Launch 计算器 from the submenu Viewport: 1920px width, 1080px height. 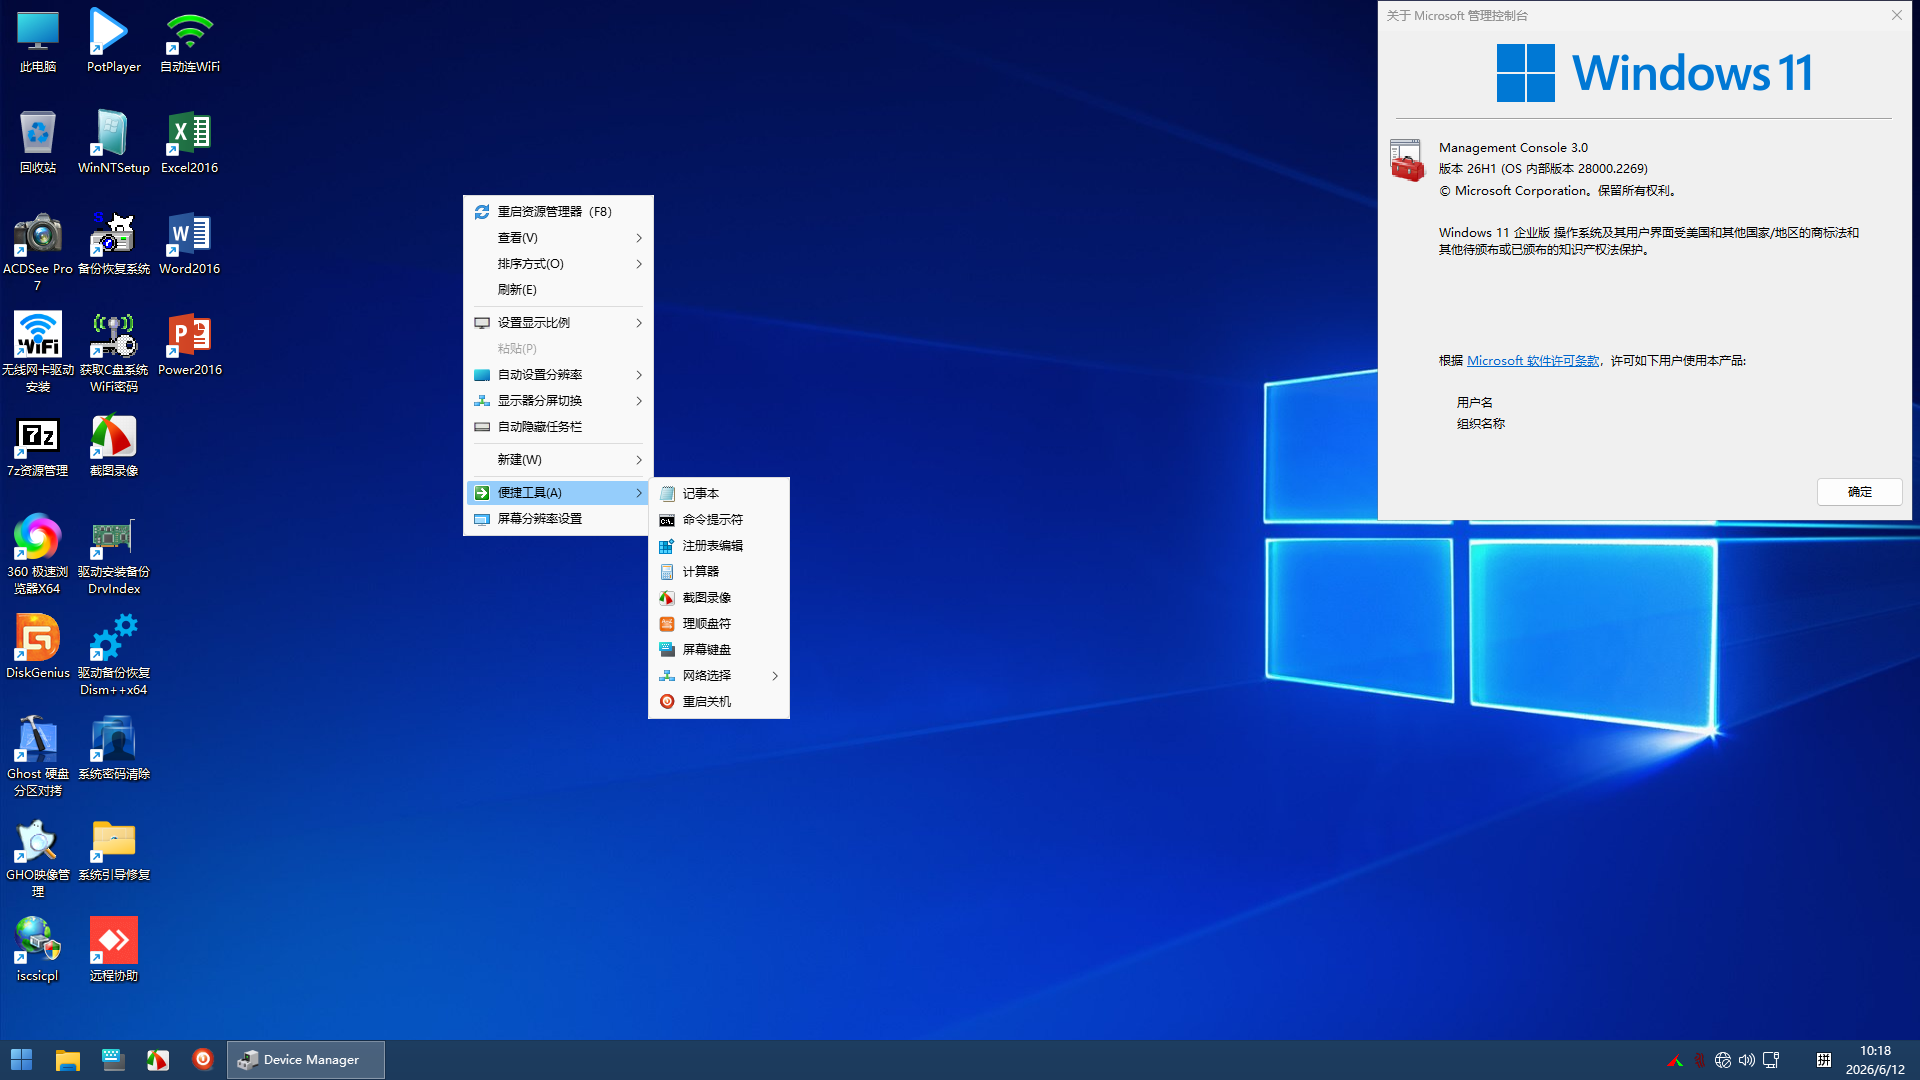(x=719, y=572)
